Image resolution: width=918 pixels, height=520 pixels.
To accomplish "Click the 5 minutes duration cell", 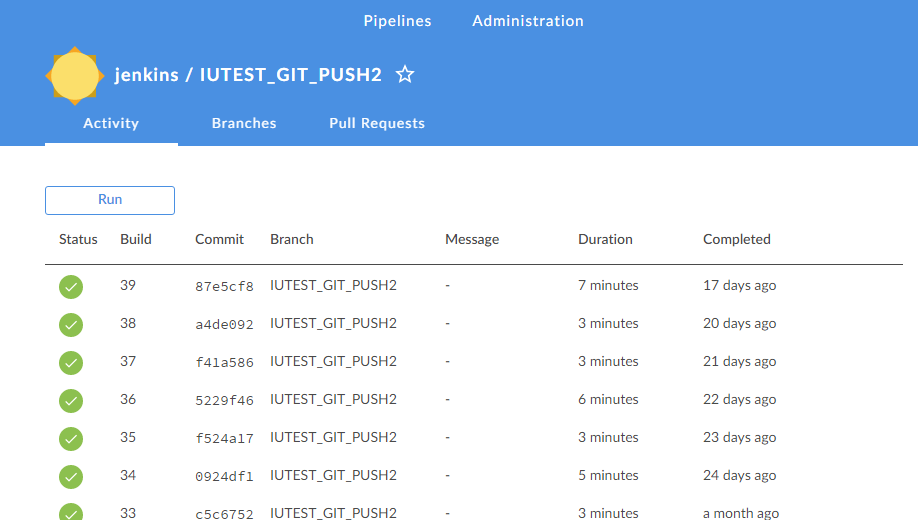I will pos(608,475).
